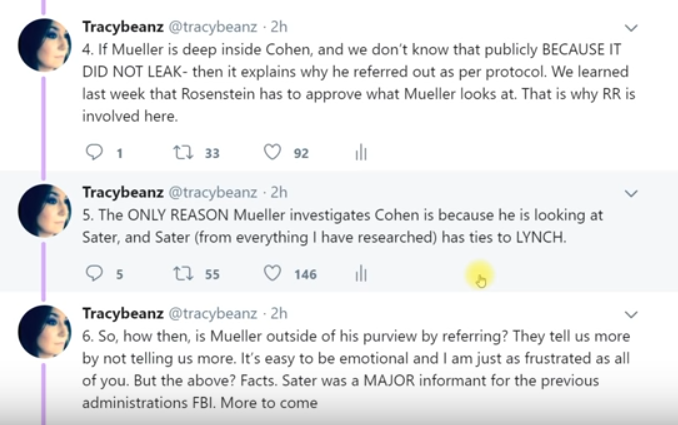Click @tracybeanz handle on tweet 5
This screenshot has height=425, width=678.
click(x=208, y=192)
